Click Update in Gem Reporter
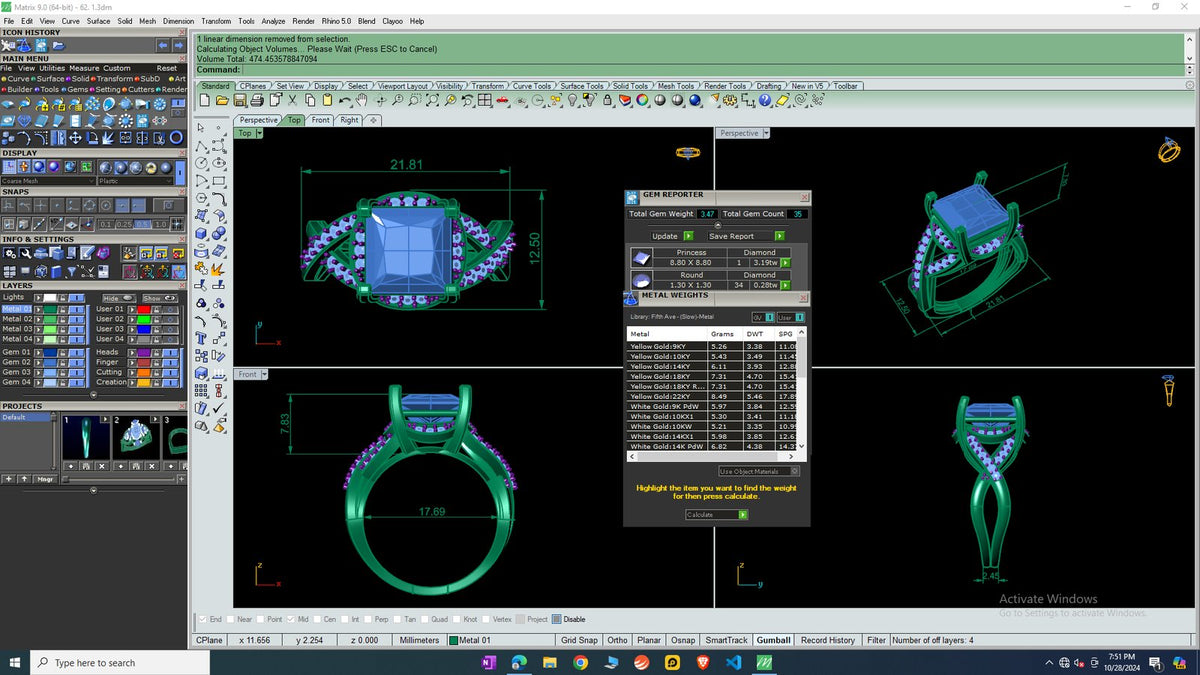Image resolution: width=1200 pixels, height=675 pixels. (671, 236)
